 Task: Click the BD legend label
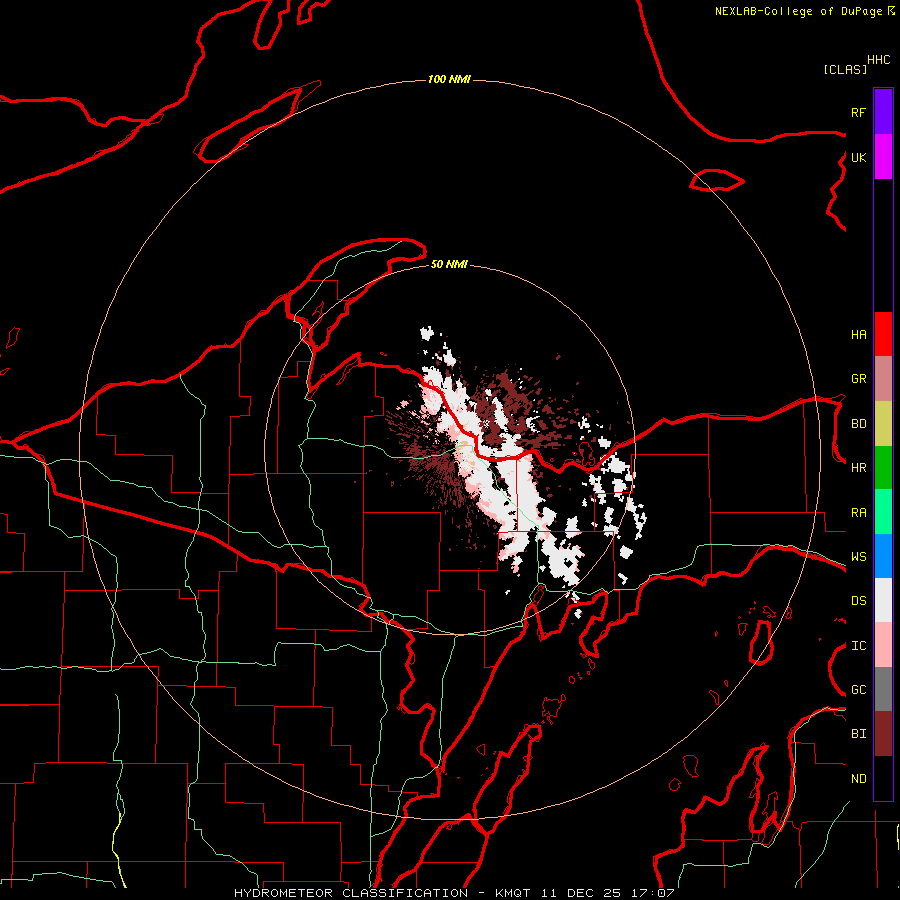[858, 424]
